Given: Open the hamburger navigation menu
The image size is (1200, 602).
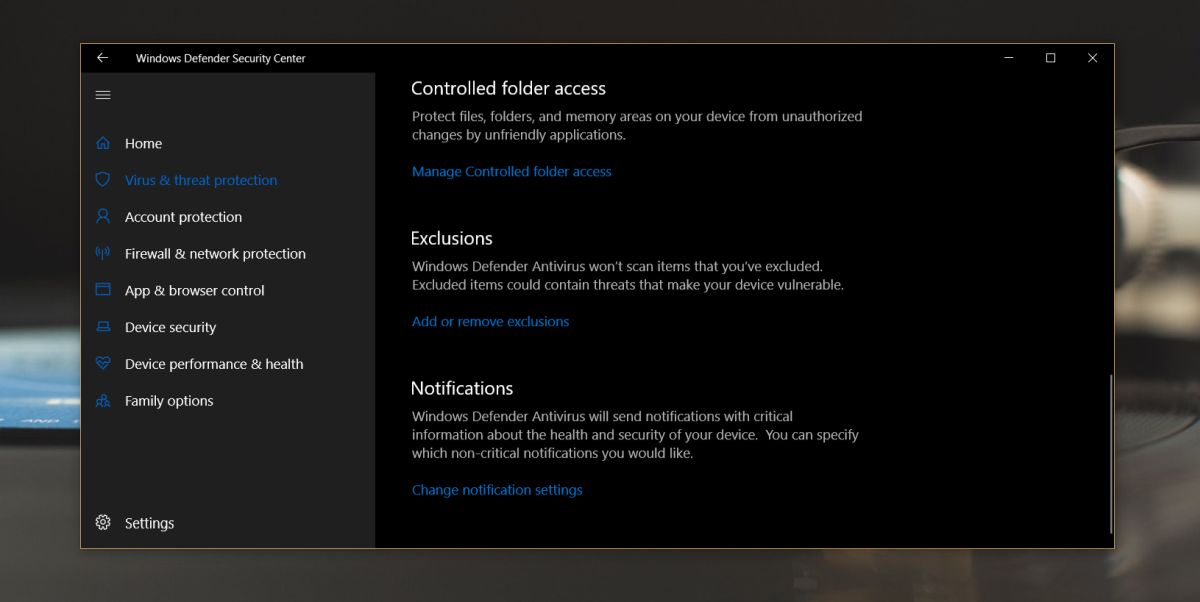Looking at the screenshot, I should click(x=103, y=95).
